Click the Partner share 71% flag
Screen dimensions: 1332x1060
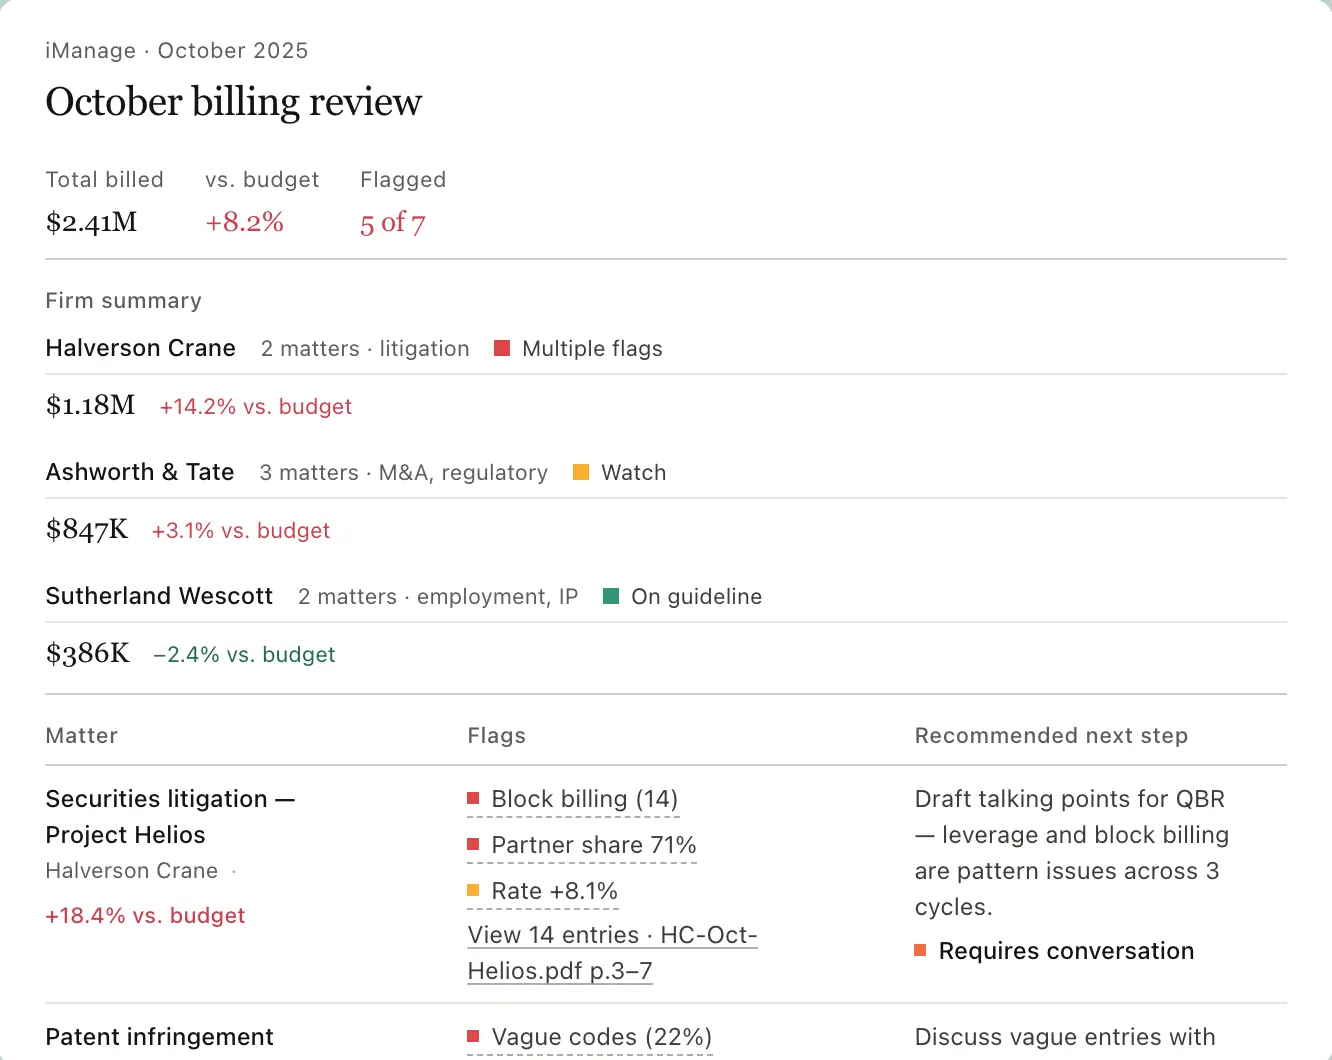[582, 845]
